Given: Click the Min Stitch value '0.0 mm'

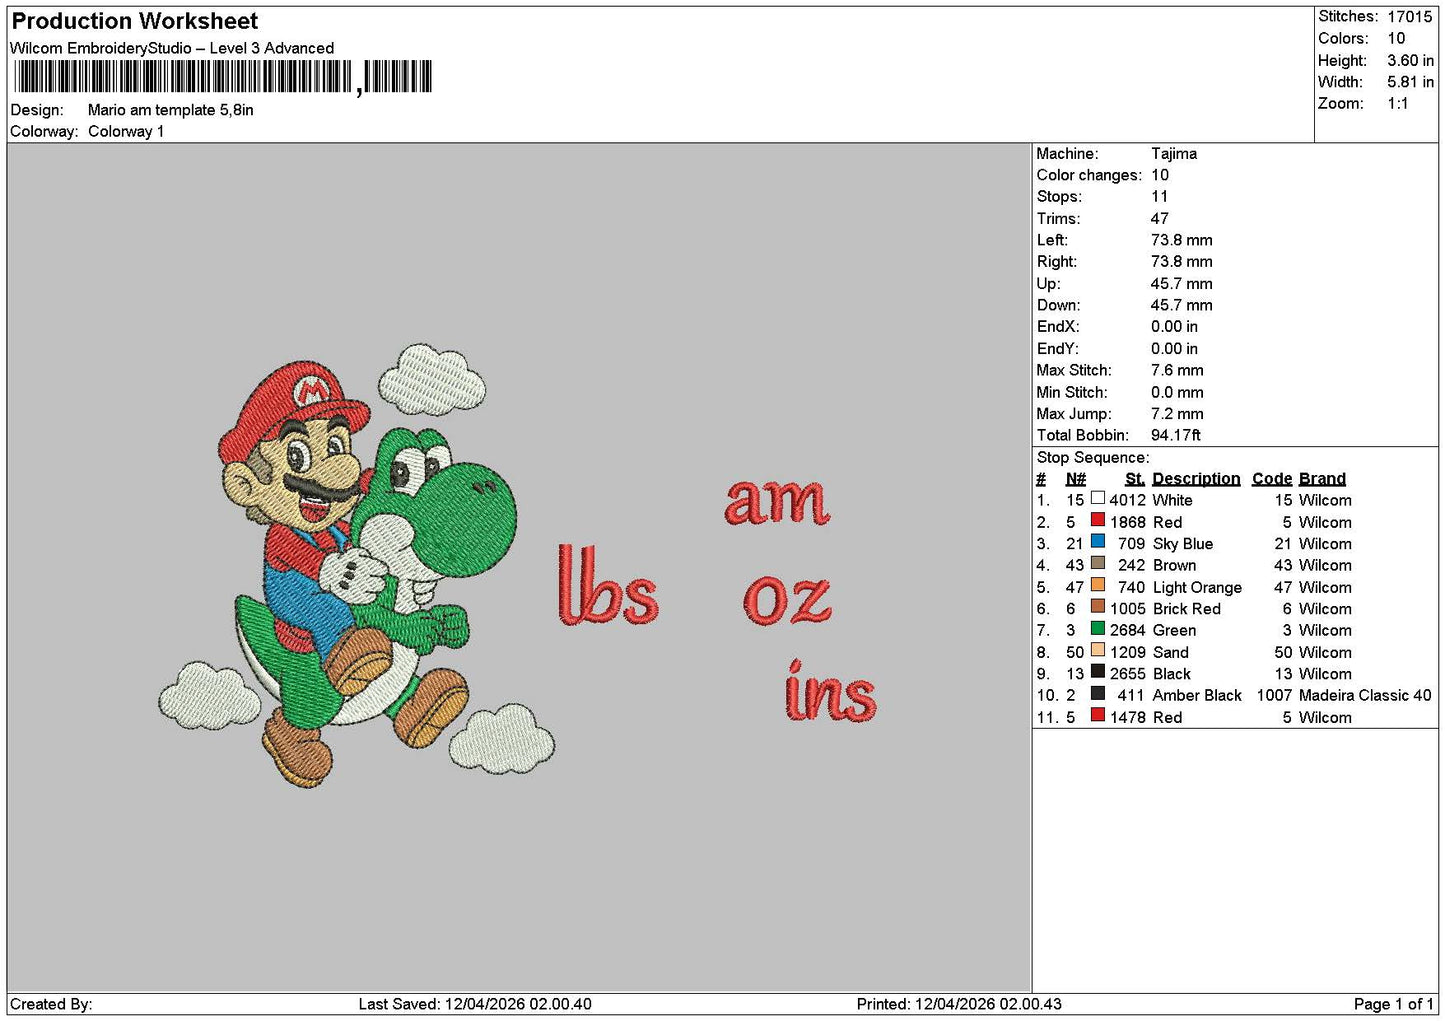Looking at the screenshot, I should [1177, 392].
